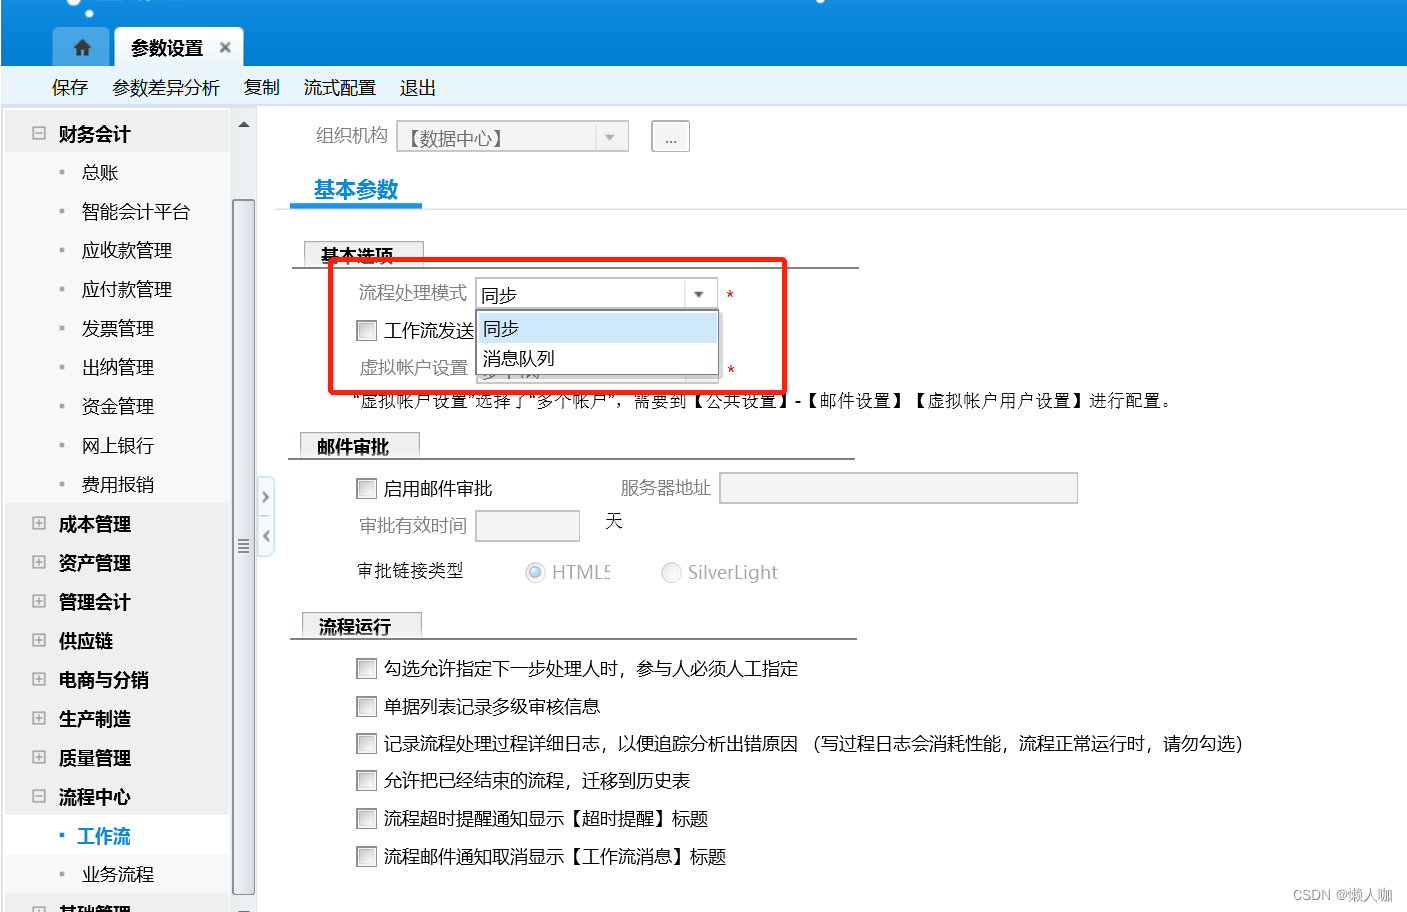
Task: Check 允许把已经结束的流程 option
Action: pos(367,780)
